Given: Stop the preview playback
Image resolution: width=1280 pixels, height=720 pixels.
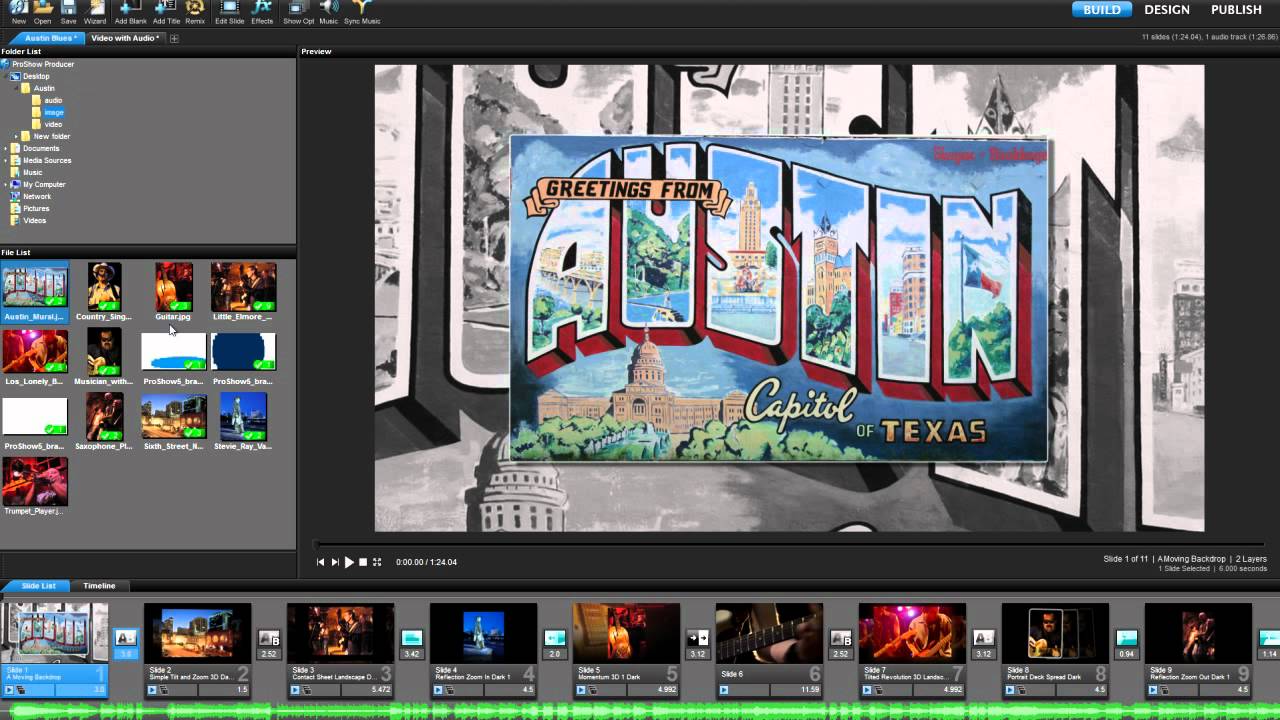Looking at the screenshot, I should coord(363,562).
